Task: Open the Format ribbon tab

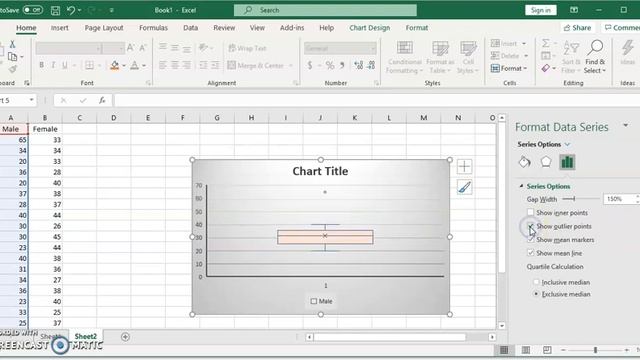Action: pos(417,28)
